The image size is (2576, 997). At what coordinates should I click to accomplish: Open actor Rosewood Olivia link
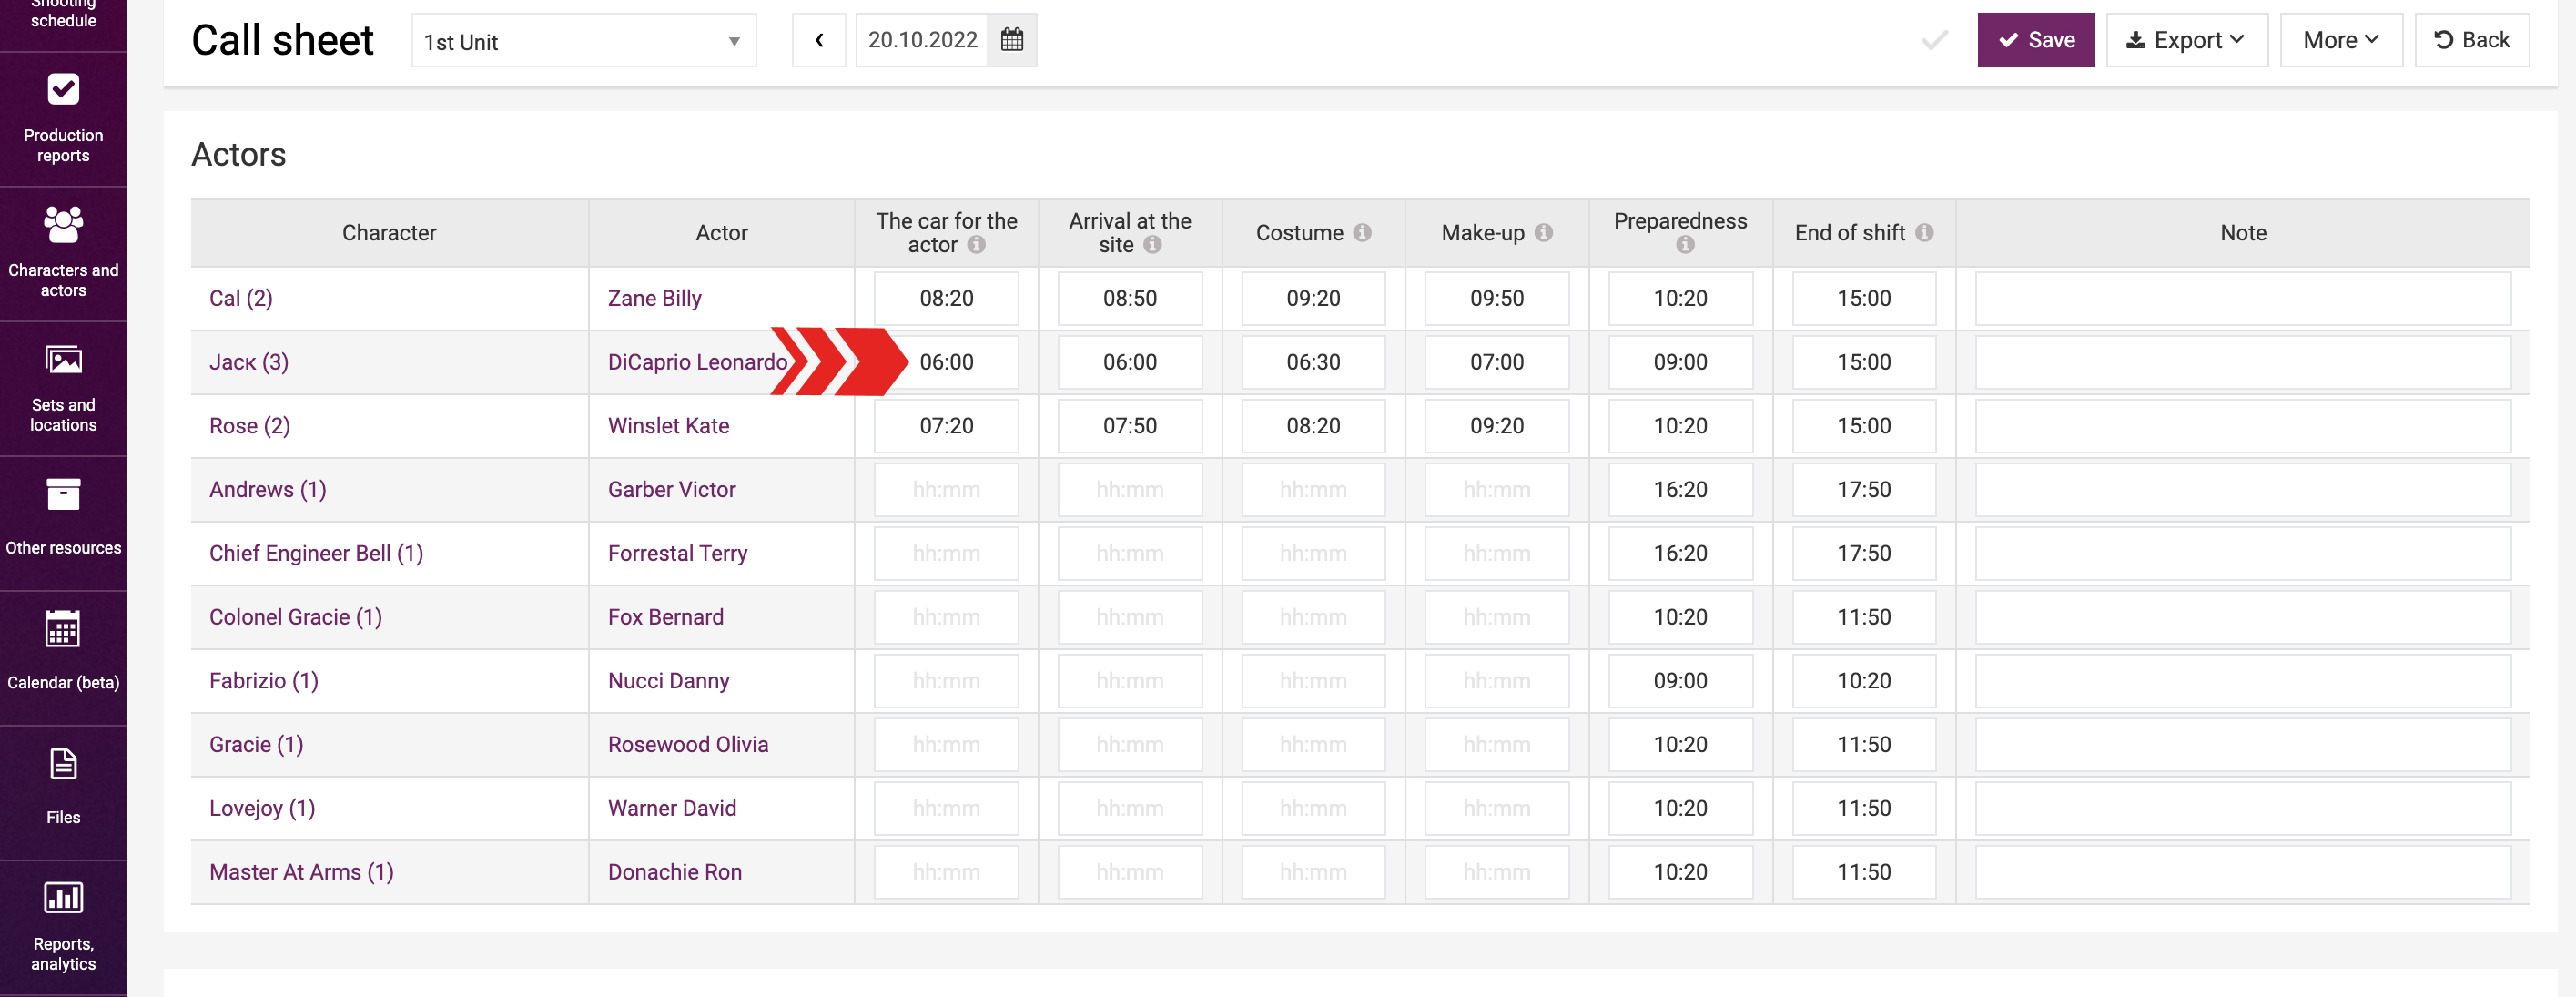(688, 745)
